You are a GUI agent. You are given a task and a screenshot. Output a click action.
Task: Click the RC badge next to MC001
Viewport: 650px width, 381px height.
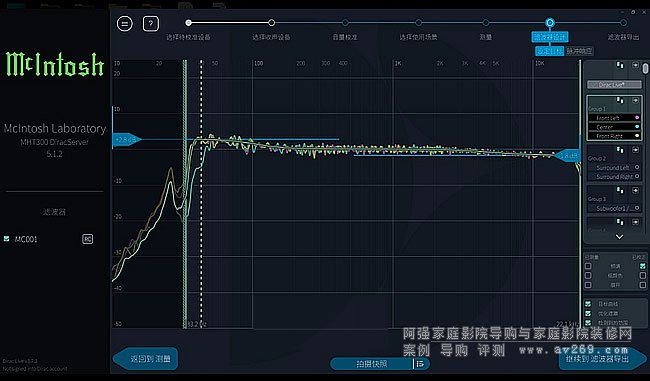click(87, 239)
